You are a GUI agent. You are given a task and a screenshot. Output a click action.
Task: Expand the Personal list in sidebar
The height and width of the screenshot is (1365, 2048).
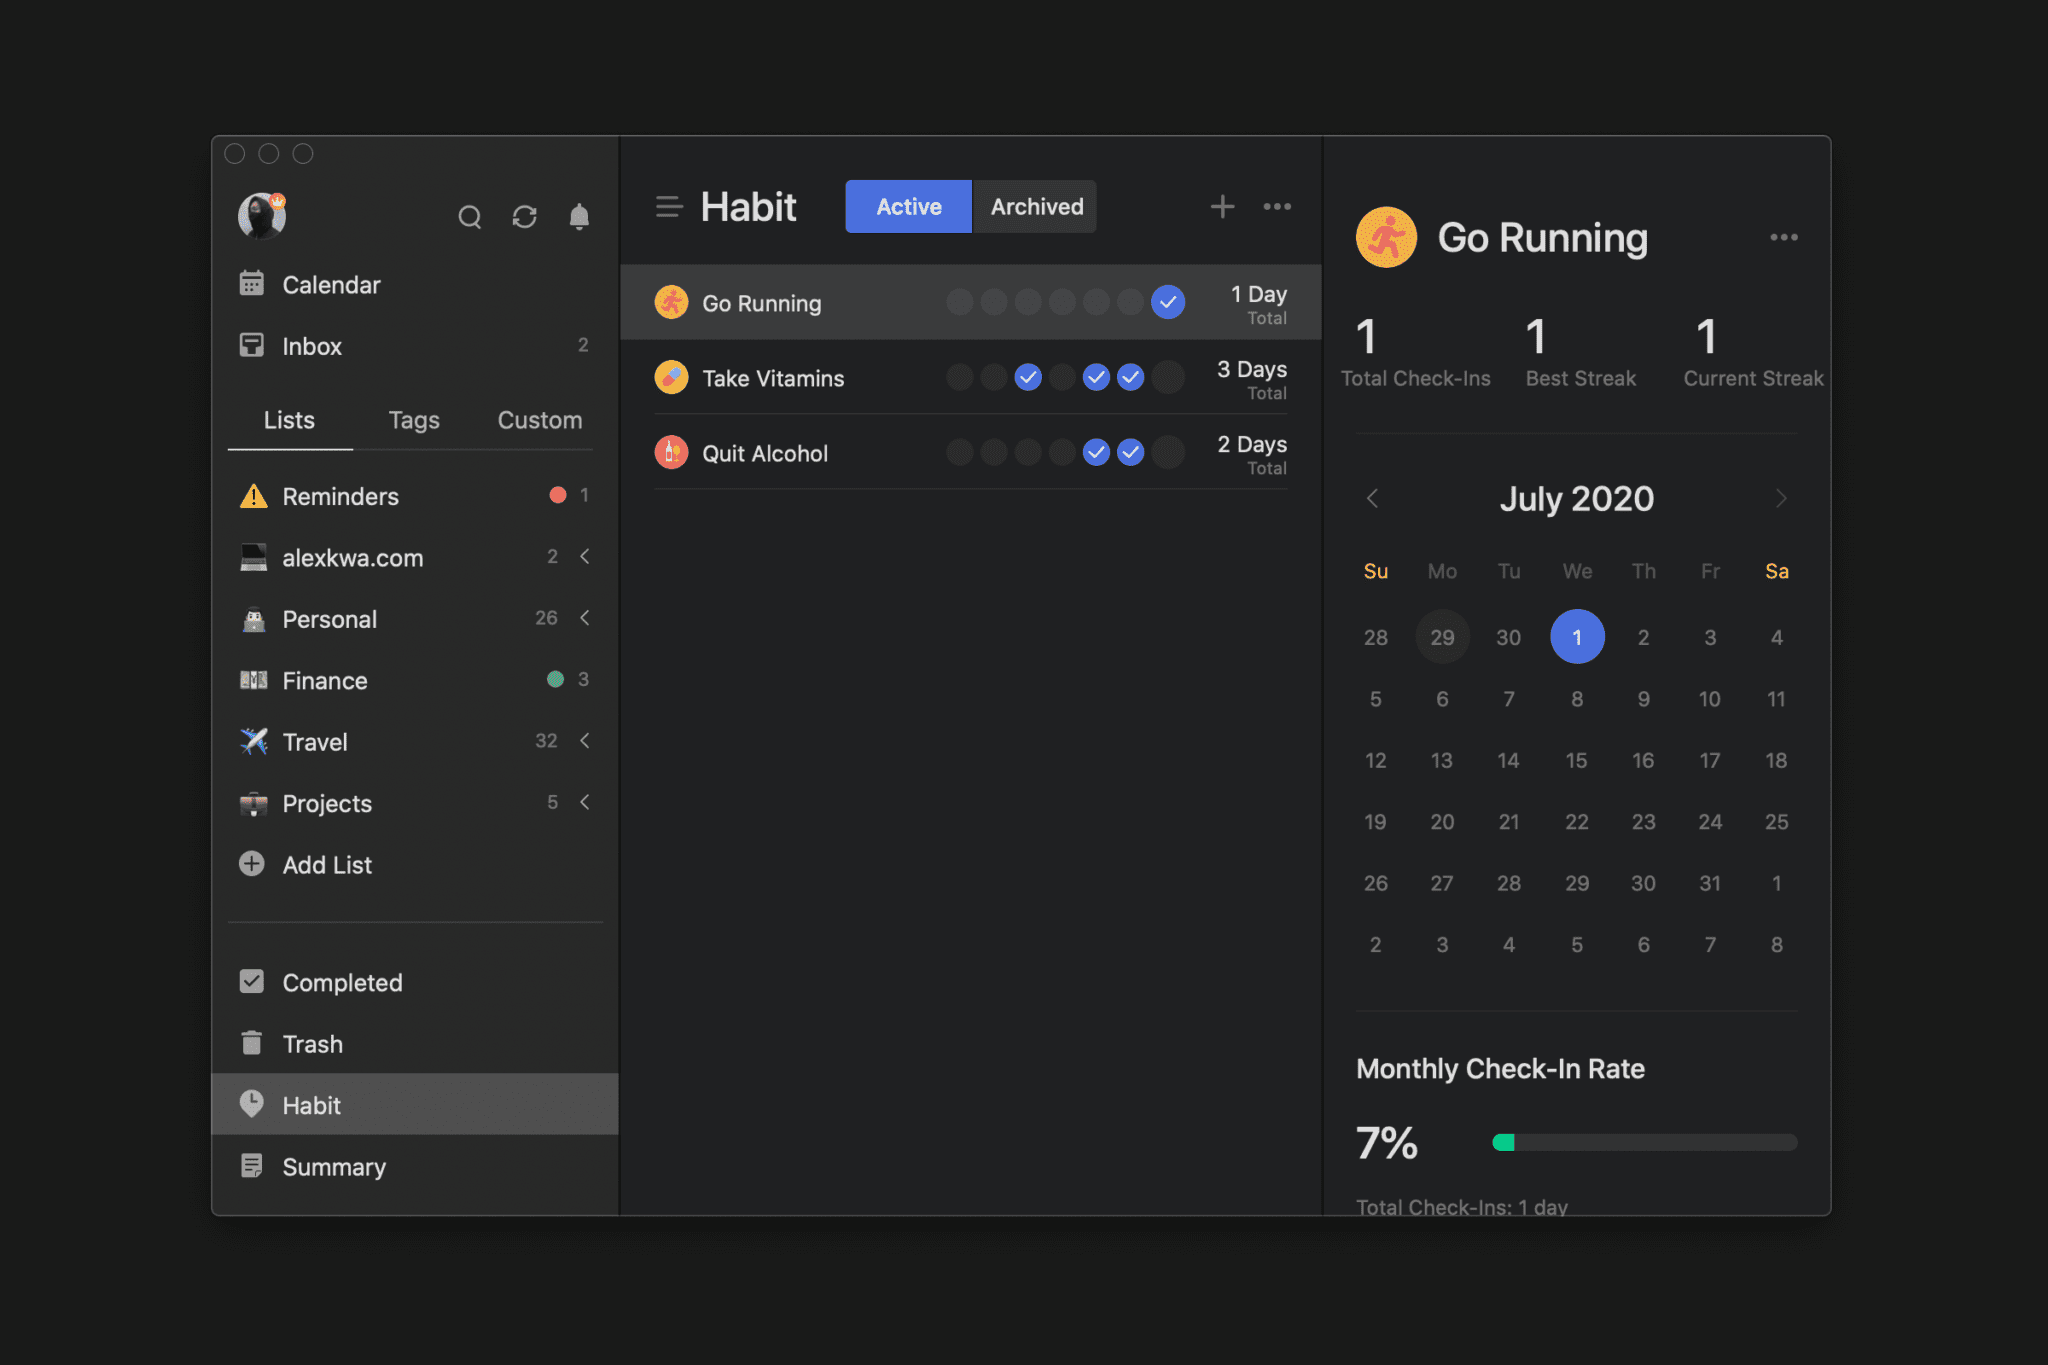click(x=585, y=619)
